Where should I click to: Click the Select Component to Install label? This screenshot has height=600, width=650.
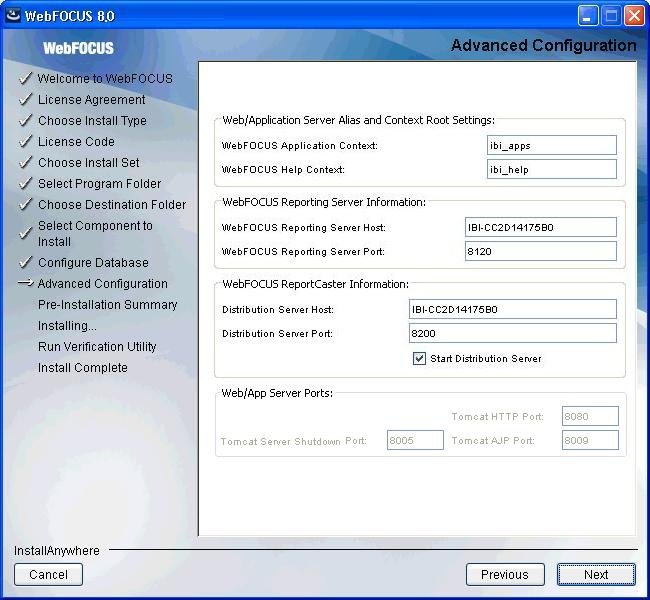click(x=95, y=233)
